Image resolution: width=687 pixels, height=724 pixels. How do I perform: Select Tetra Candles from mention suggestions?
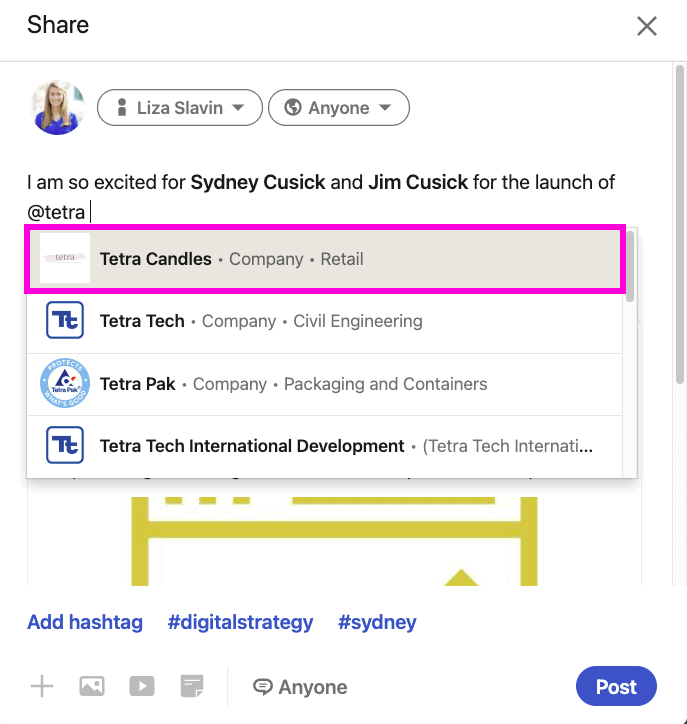coord(325,259)
